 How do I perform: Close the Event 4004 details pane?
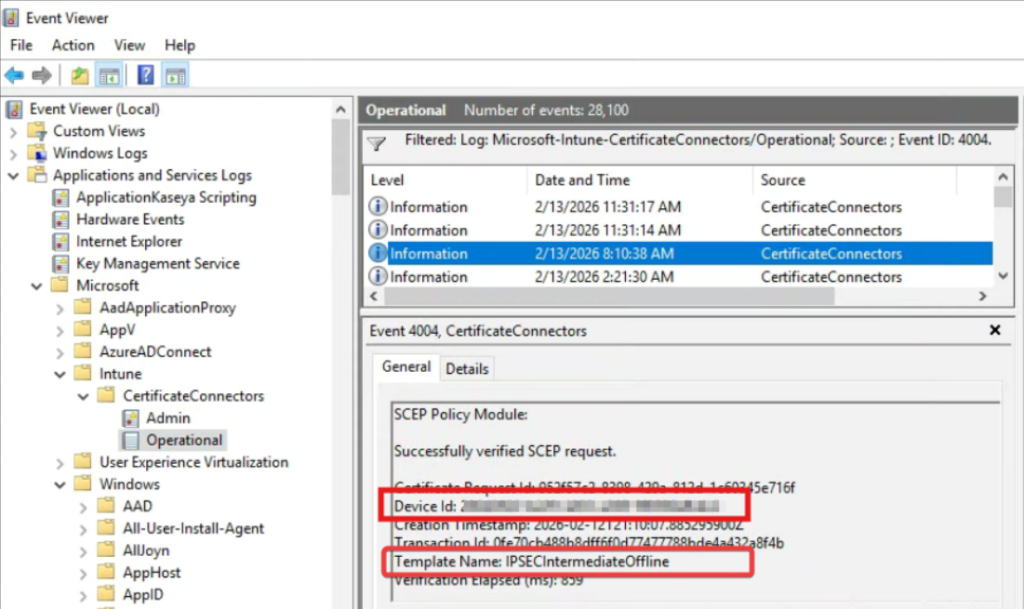[995, 330]
